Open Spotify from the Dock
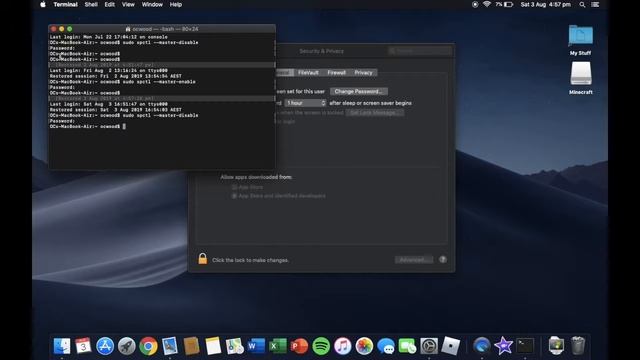This screenshot has height=360, width=640. pos(321,346)
